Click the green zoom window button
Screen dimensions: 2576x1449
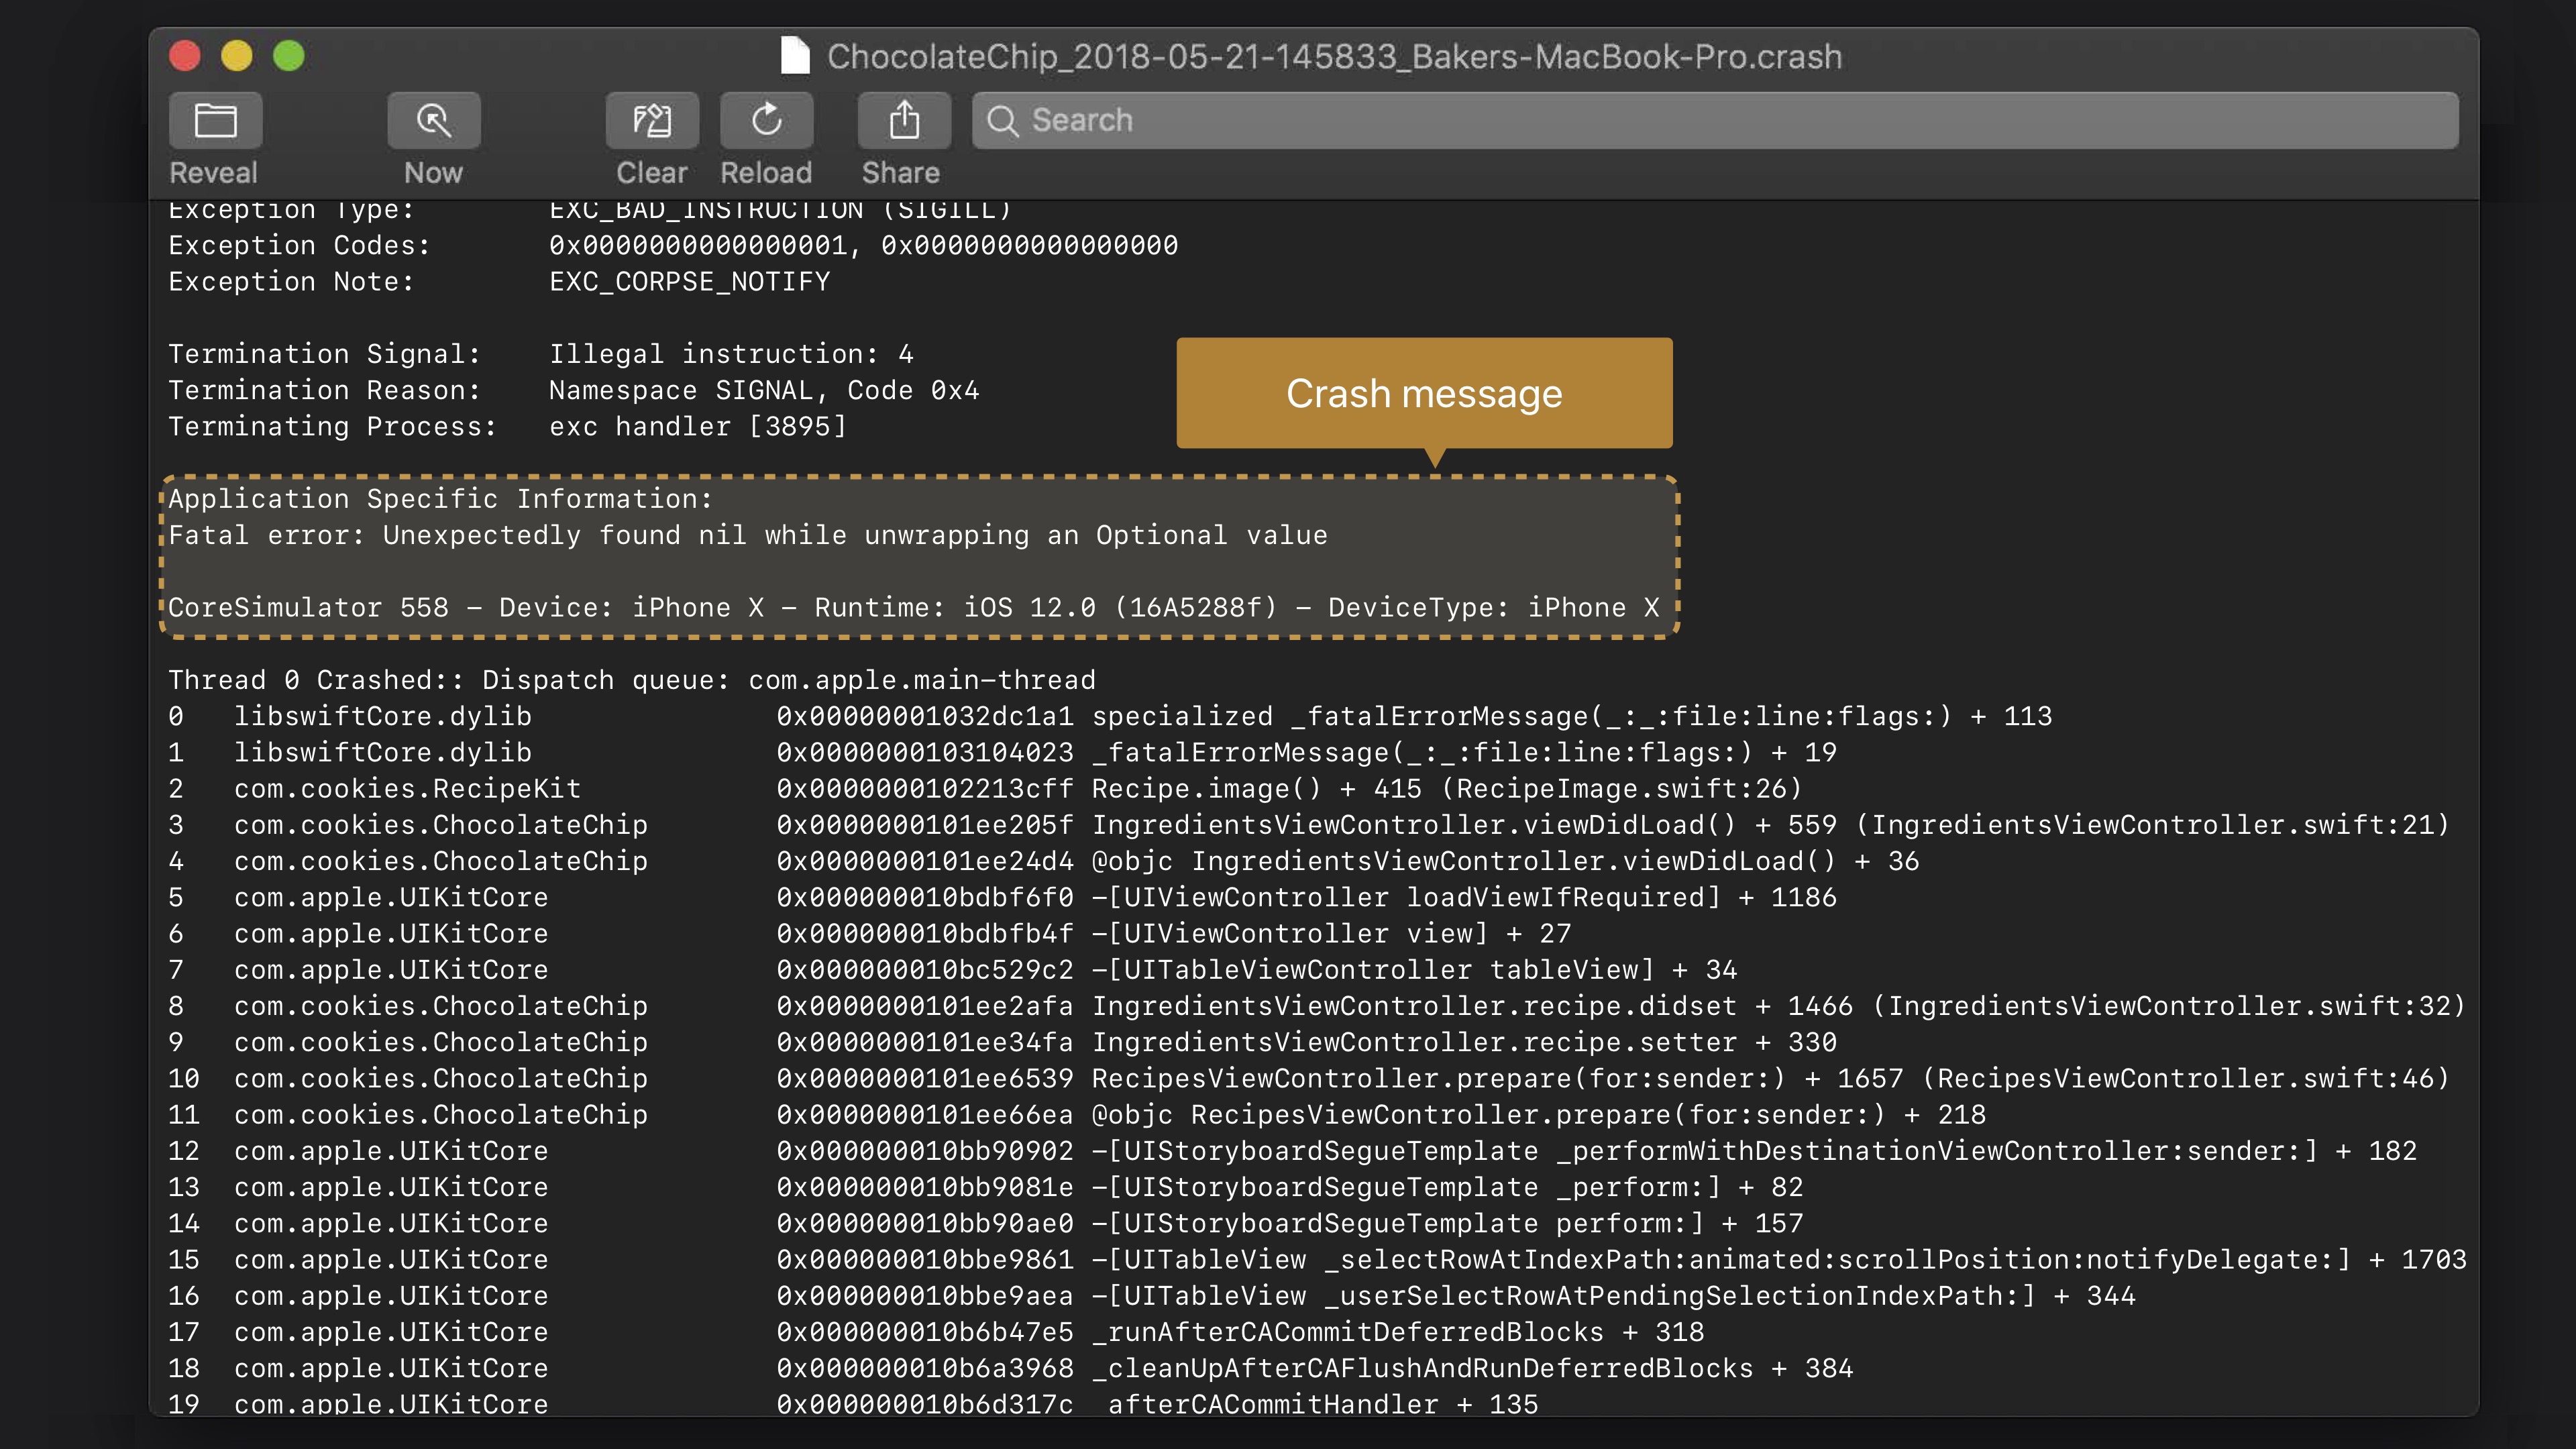click(x=289, y=56)
